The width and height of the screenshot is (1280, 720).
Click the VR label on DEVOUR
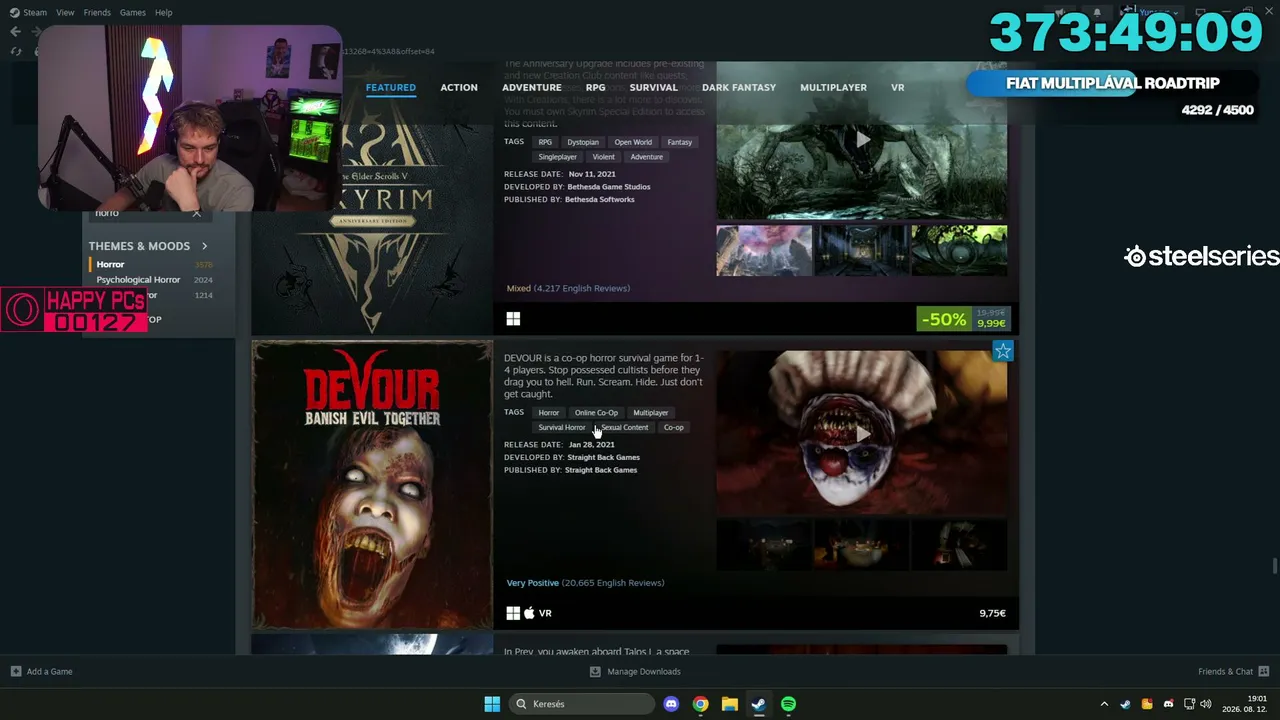click(545, 613)
